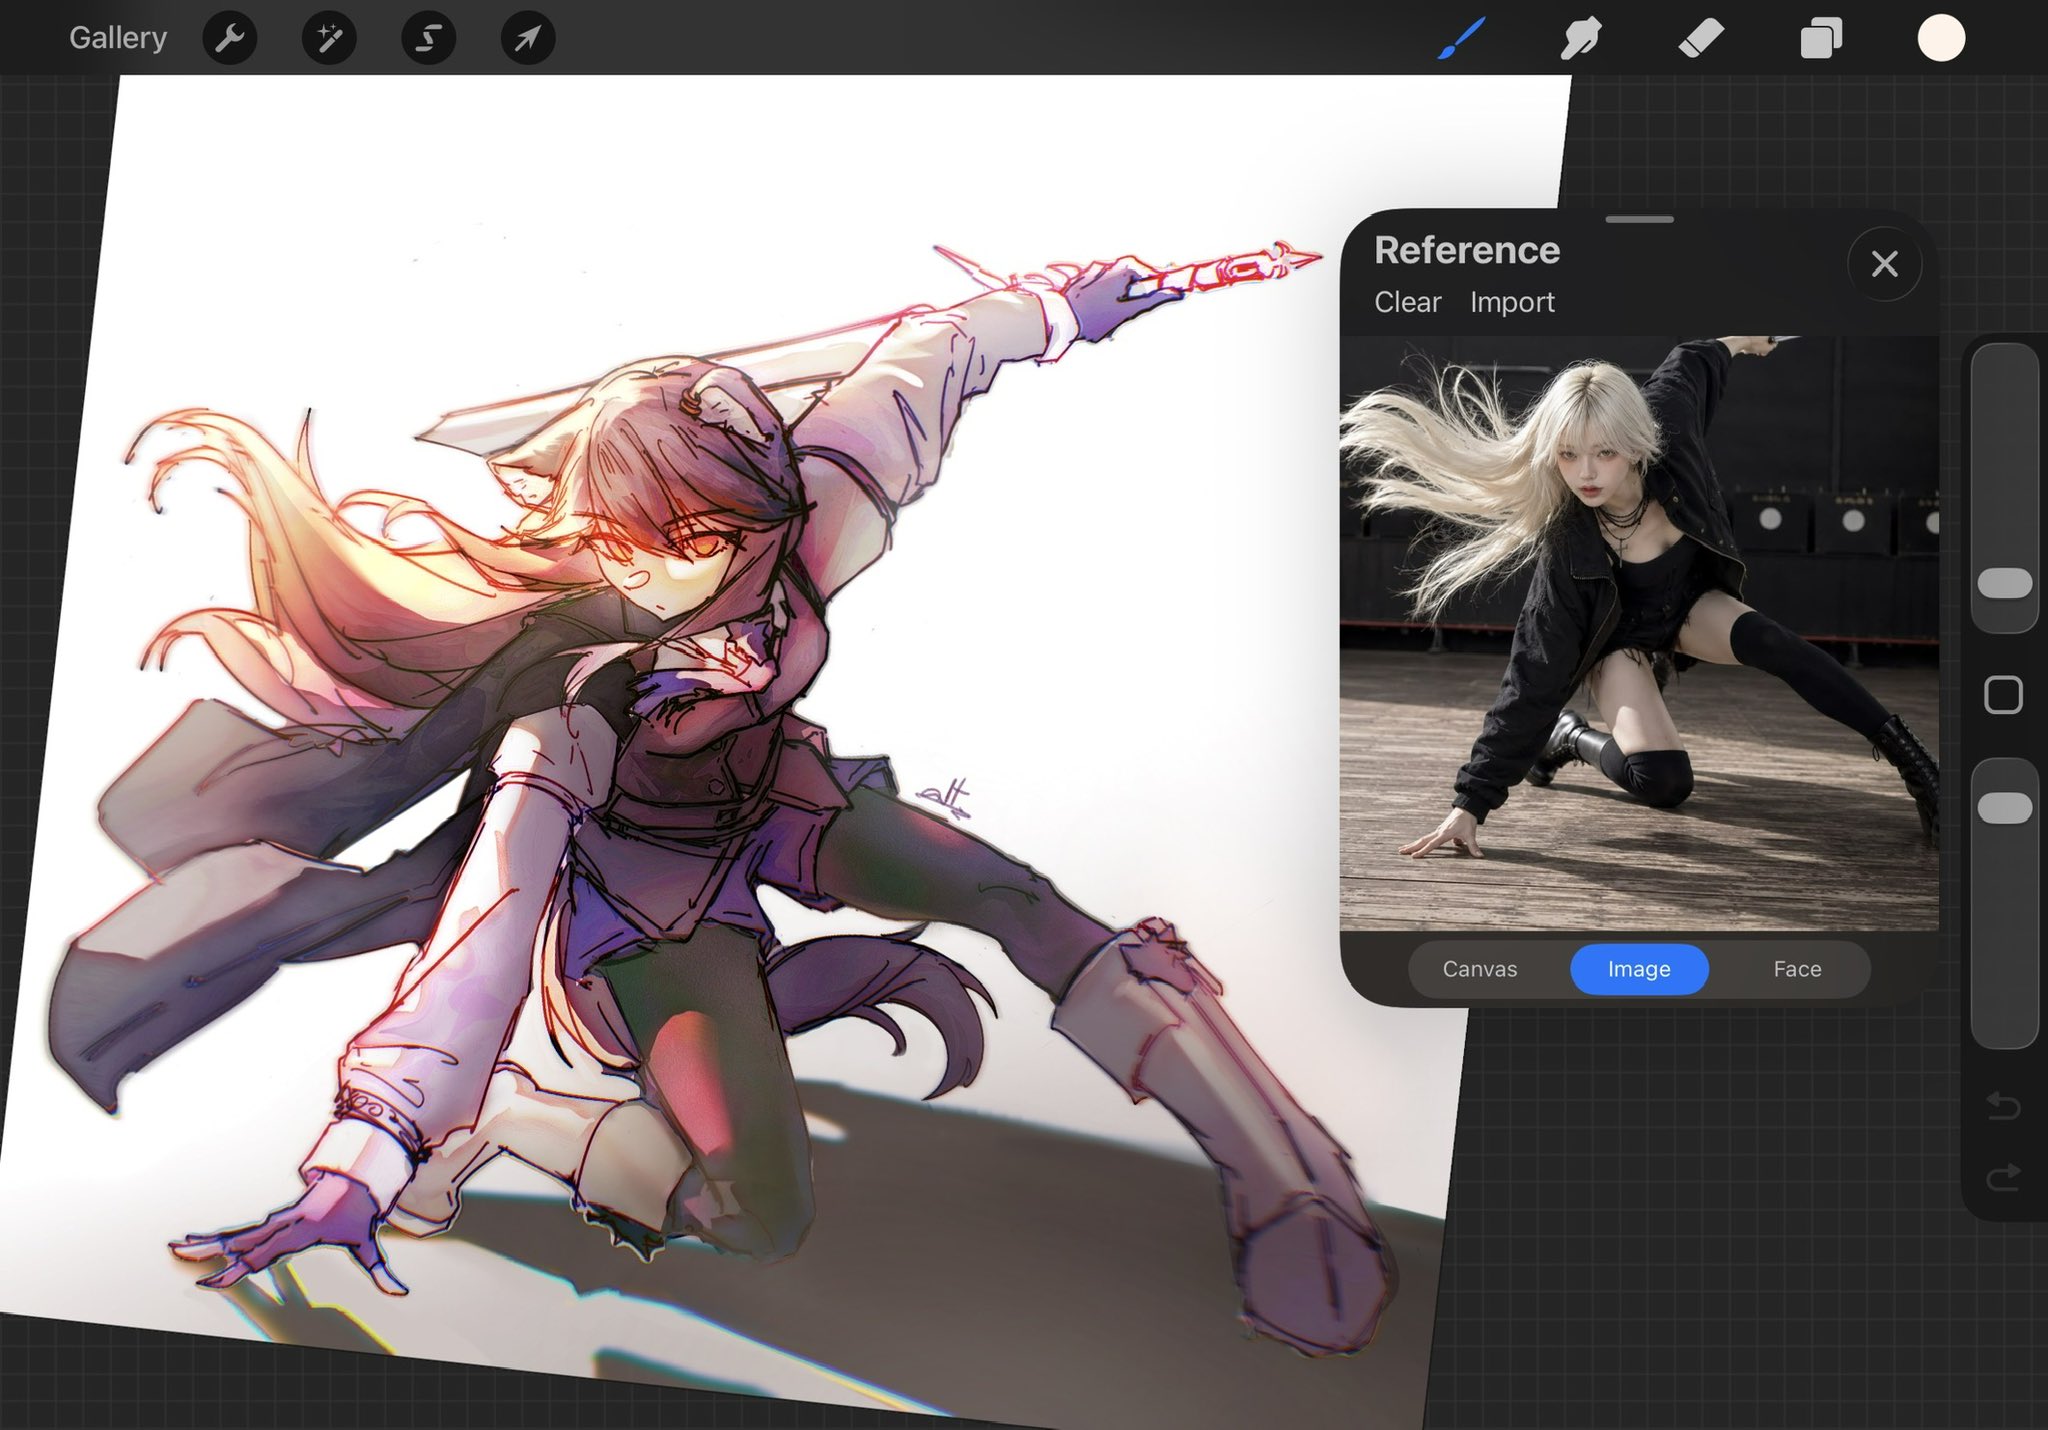2048x1430 pixels.
Task: Activate the Transform arrow tool
Action: click(x=527, y=38)
